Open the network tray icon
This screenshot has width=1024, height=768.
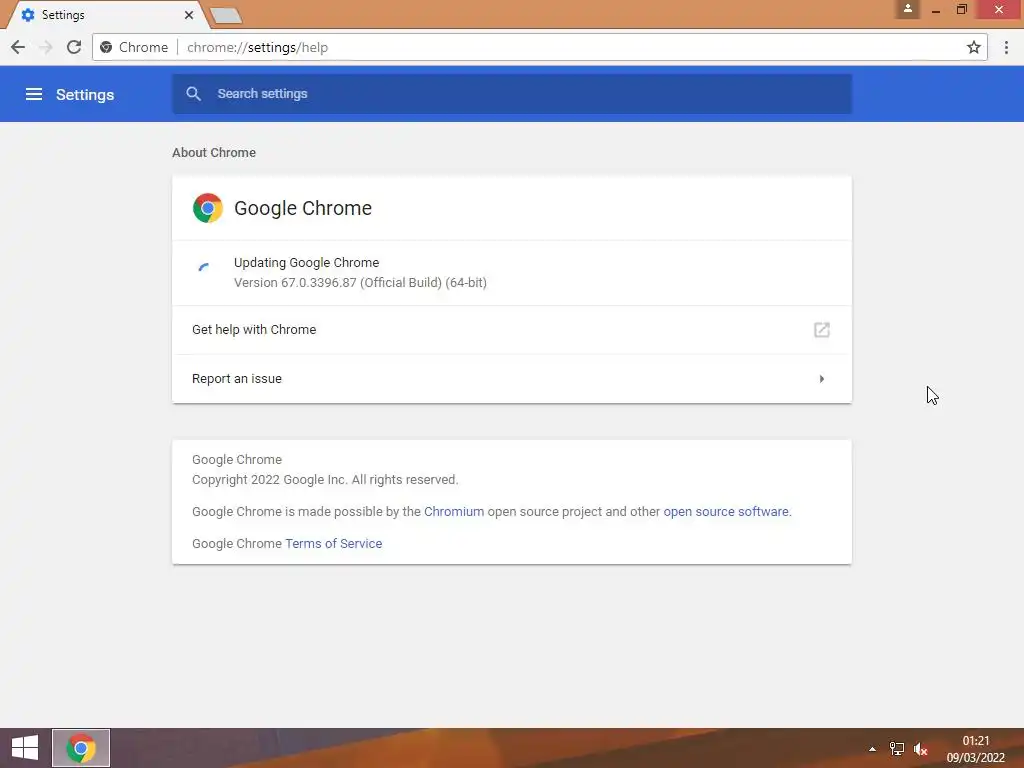(x=897, y=749)
